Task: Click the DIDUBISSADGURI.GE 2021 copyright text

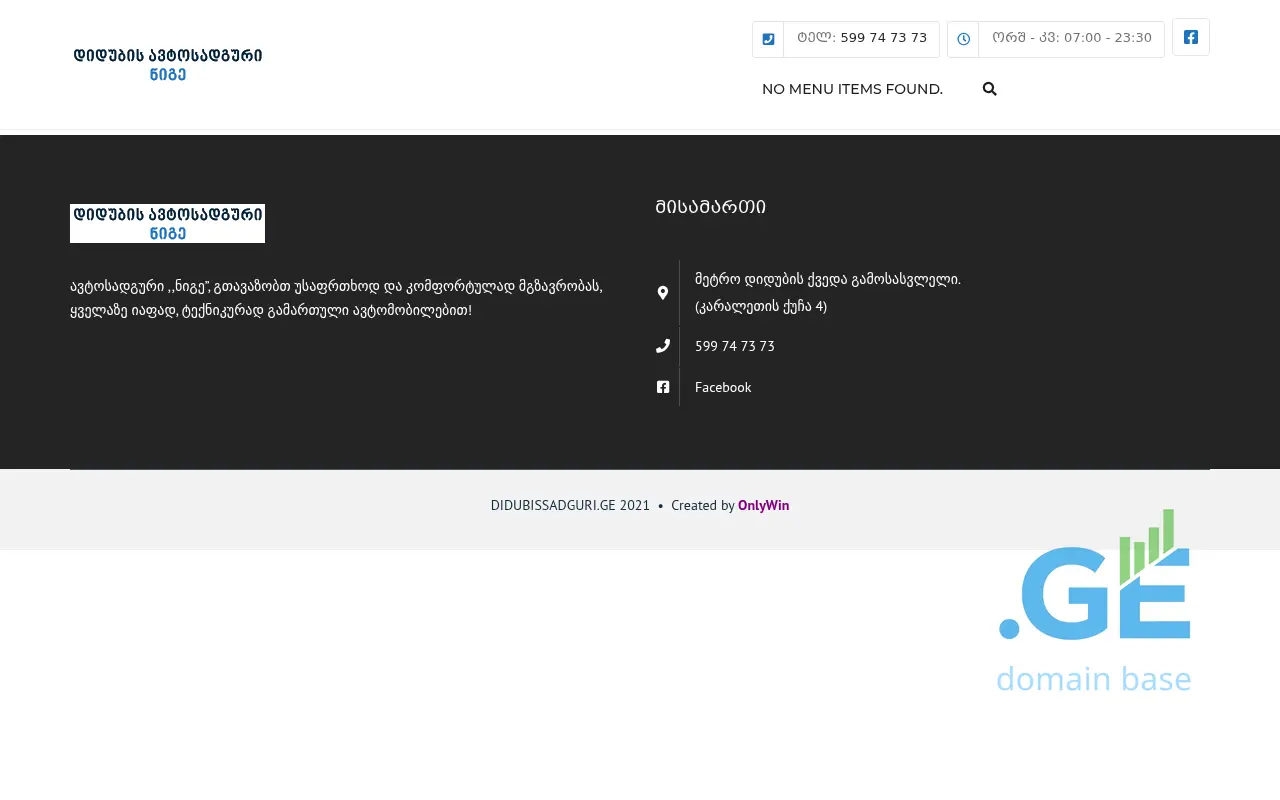Action: 570,506
